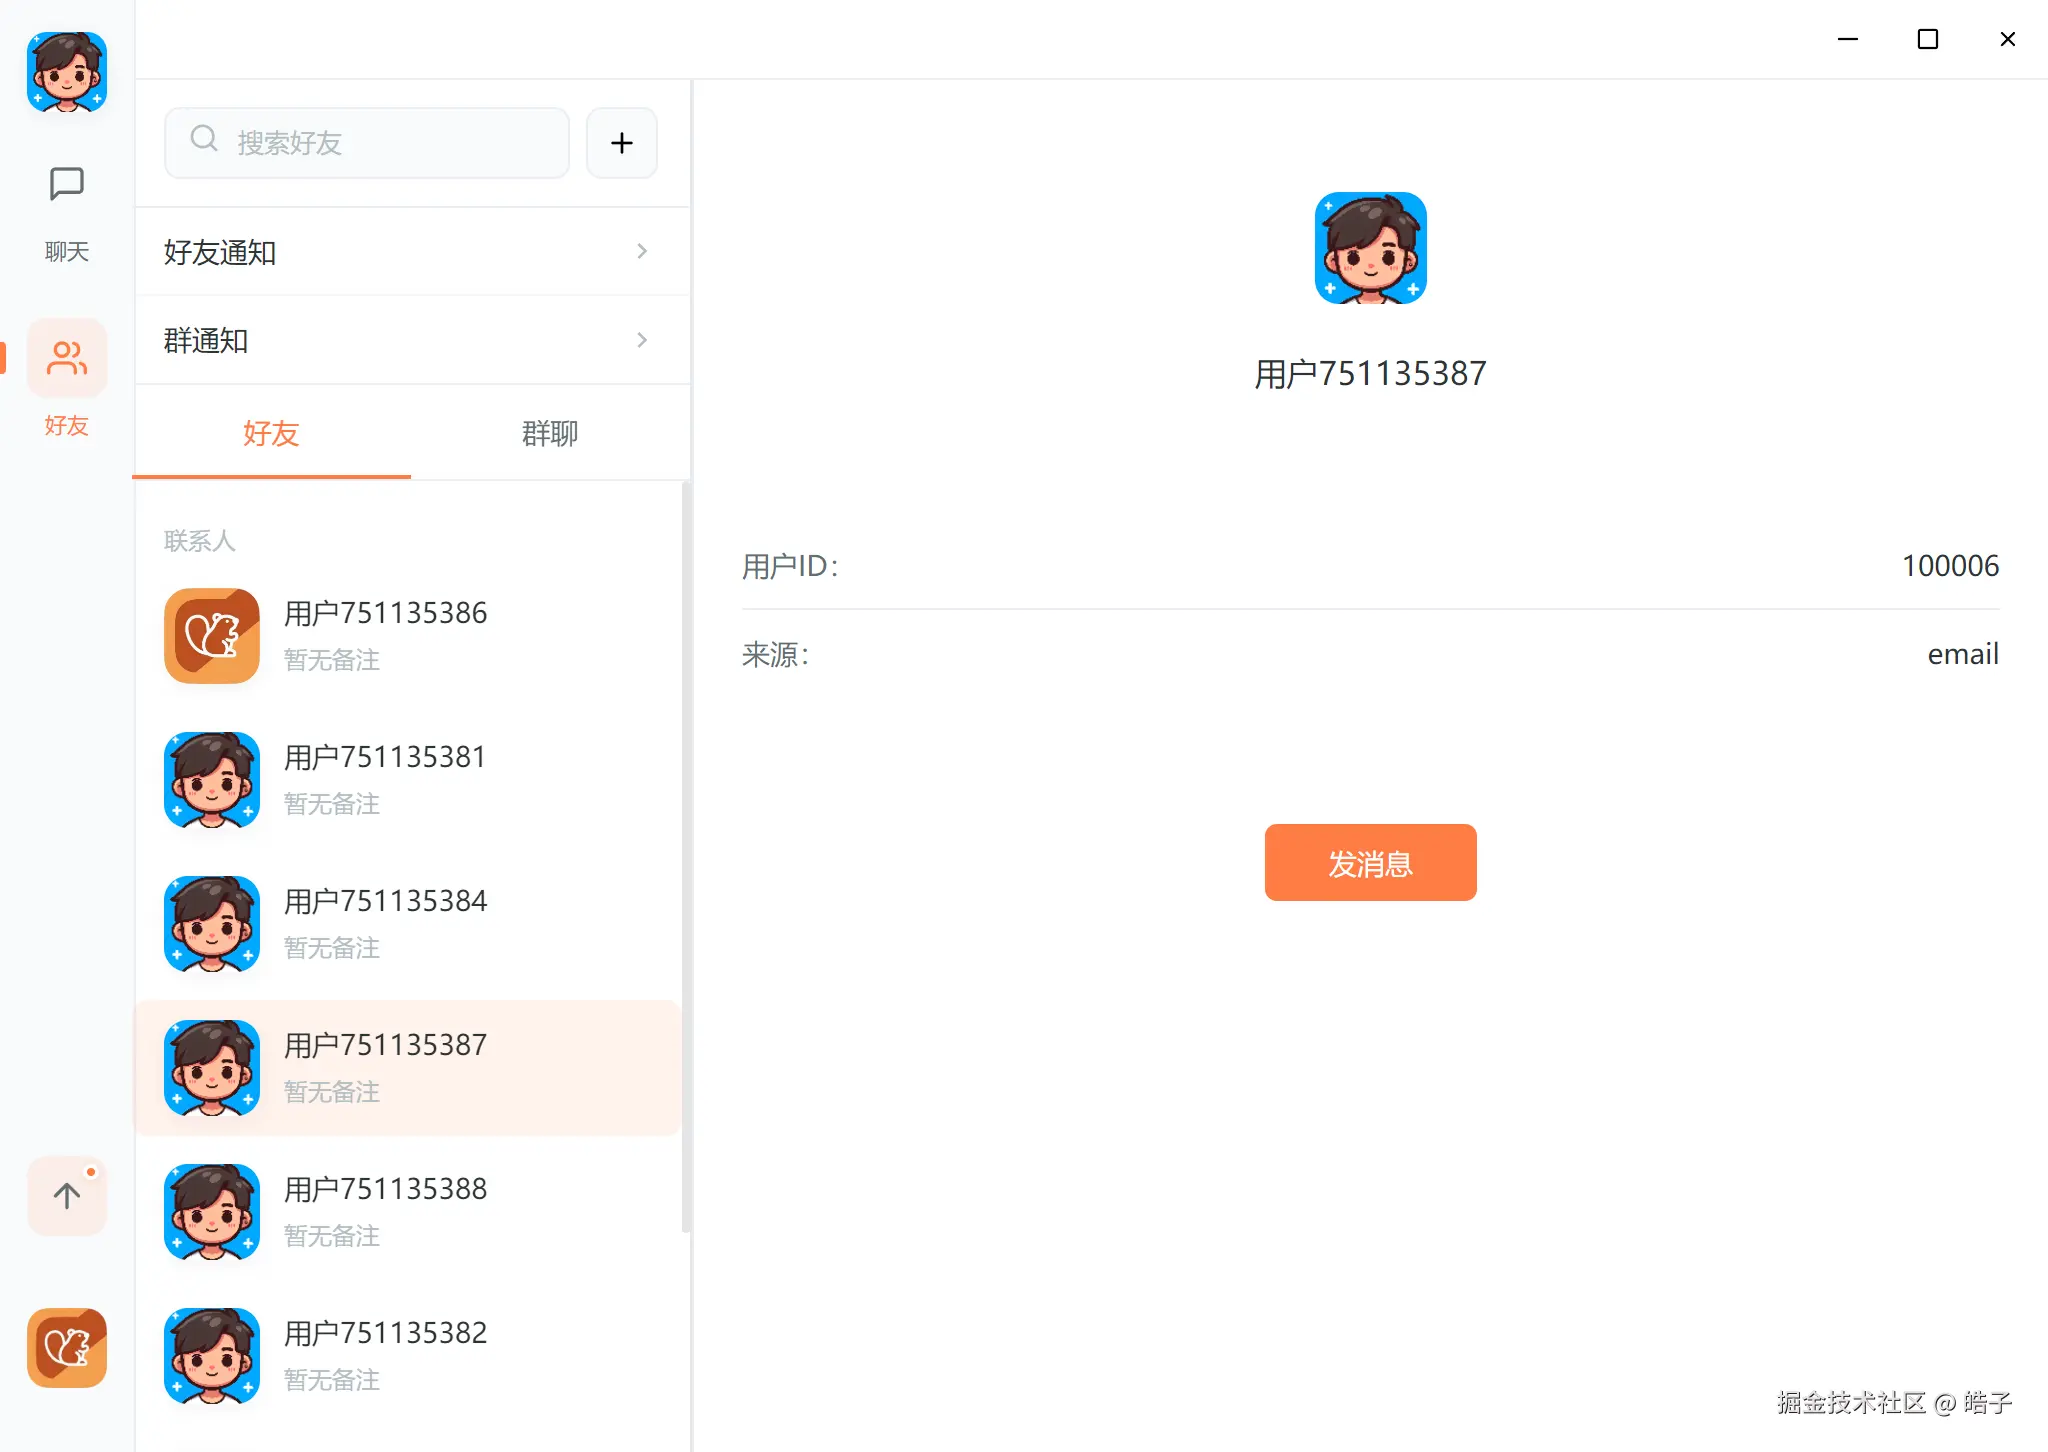Click avatar of 用户751135382
The height and width of the screenshot is (1452, 2048).
[212, 1355]
